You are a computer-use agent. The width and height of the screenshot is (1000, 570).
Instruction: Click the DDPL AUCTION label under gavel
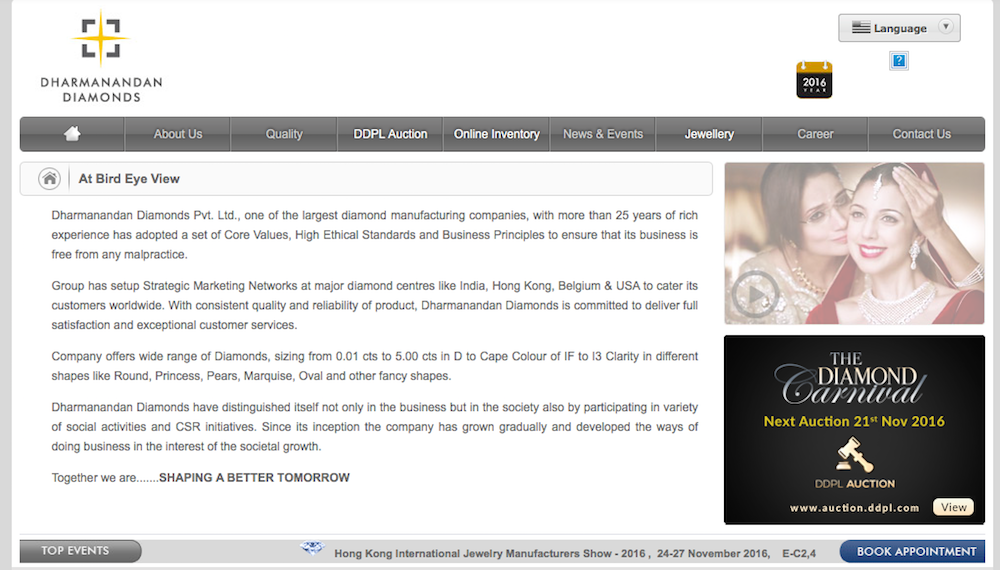click(x=855, y=484)
